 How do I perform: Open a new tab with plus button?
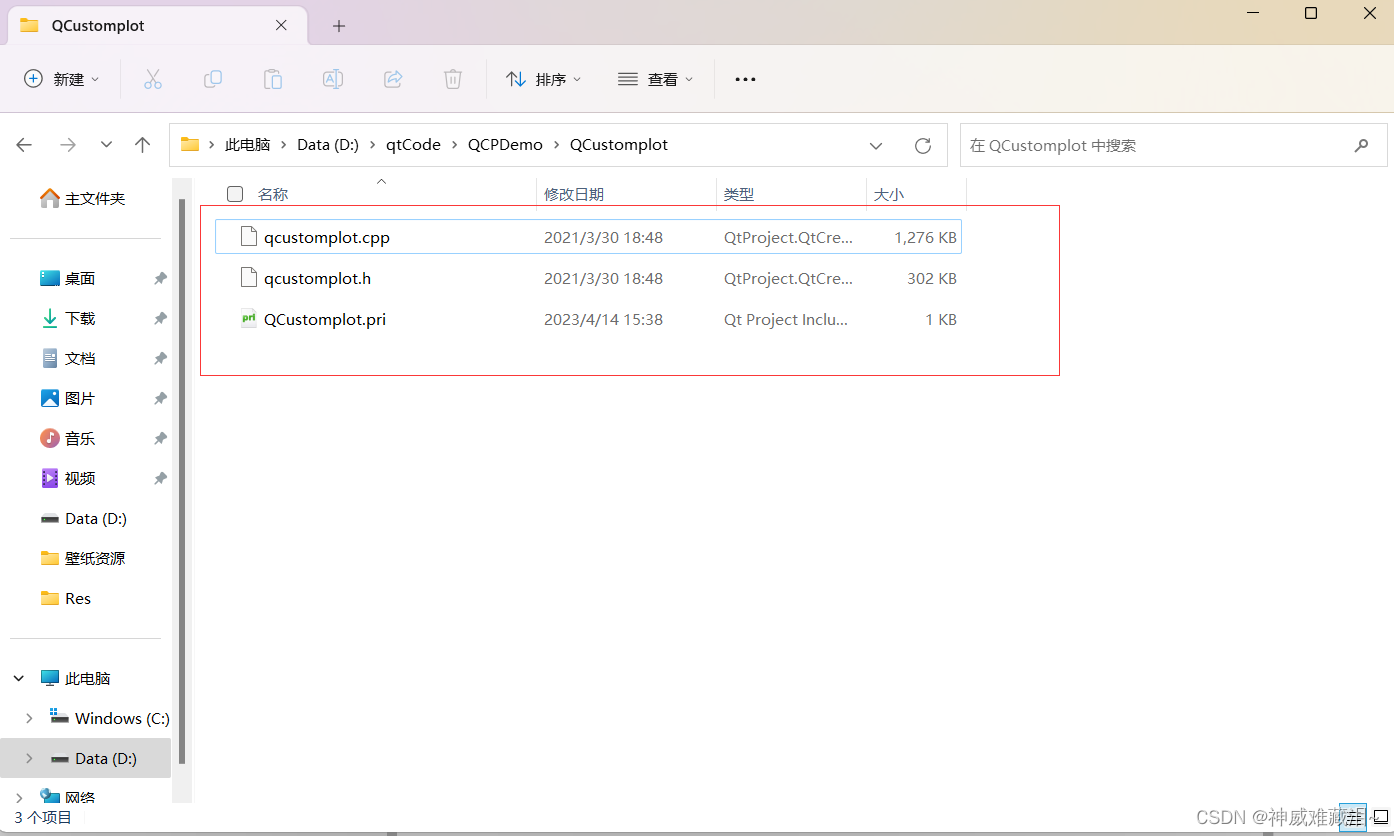click(339, 26)
